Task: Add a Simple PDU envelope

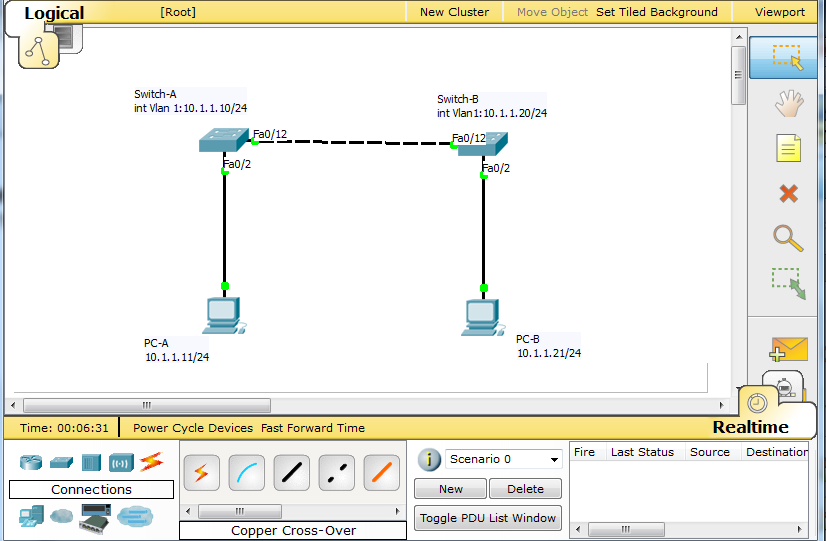Action: [788, 349]
